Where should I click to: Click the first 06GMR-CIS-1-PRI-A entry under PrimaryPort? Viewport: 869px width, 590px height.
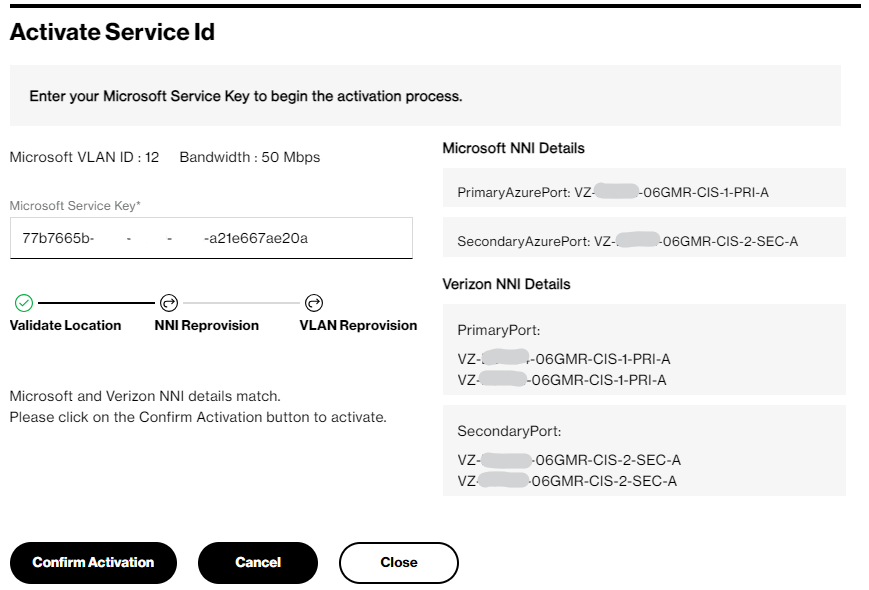pos(564,359)
